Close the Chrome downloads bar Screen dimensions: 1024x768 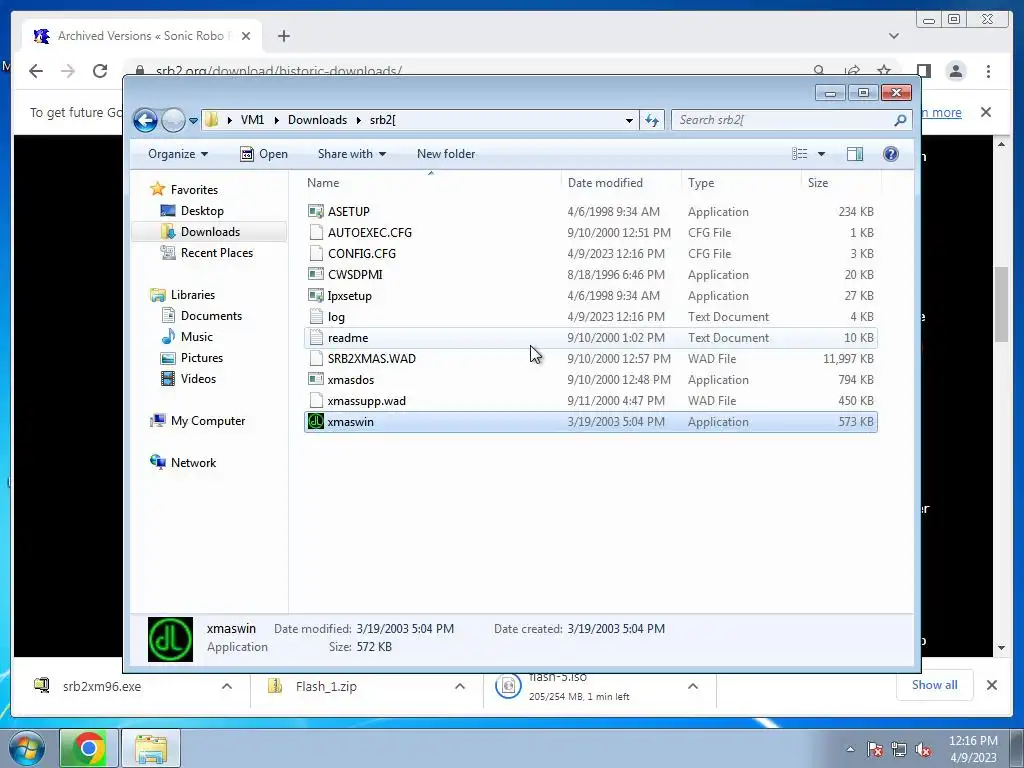991,685
